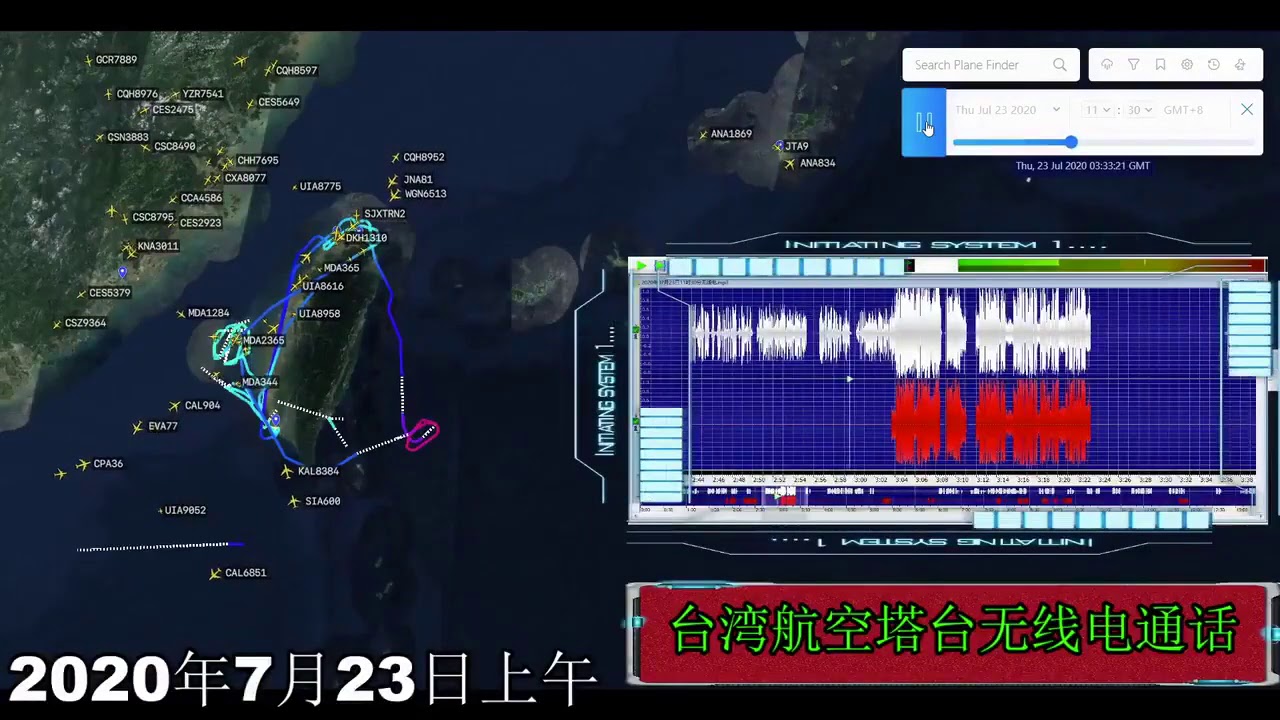Screen dimensions: 1280x720
Task: Select the ANA1869 aircraft icon
Action: click(702, 134)
